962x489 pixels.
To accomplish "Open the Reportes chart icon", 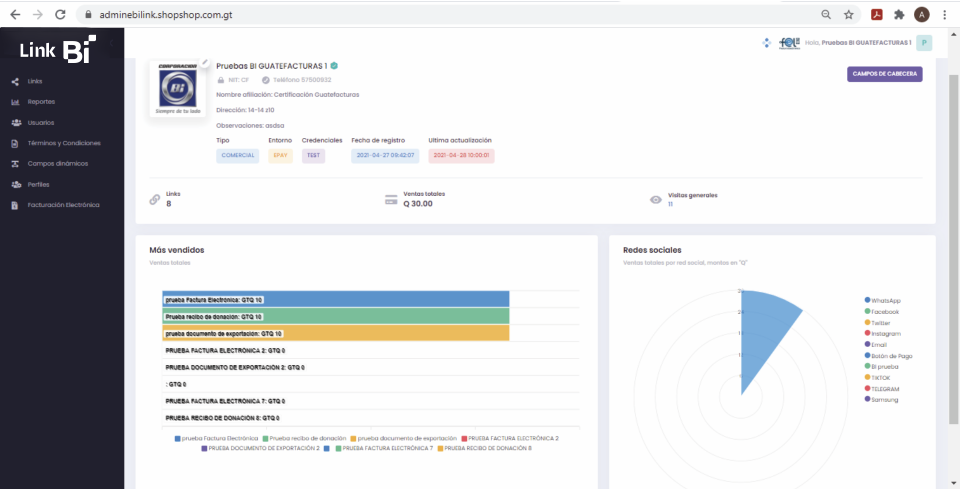I will [x=15, y=102].
